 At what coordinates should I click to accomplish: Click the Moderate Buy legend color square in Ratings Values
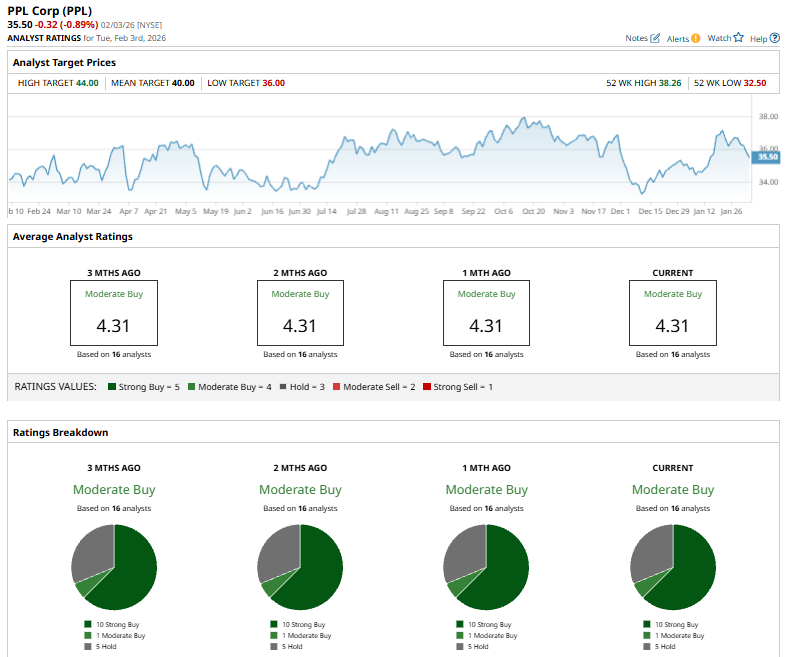click(191, 387)
